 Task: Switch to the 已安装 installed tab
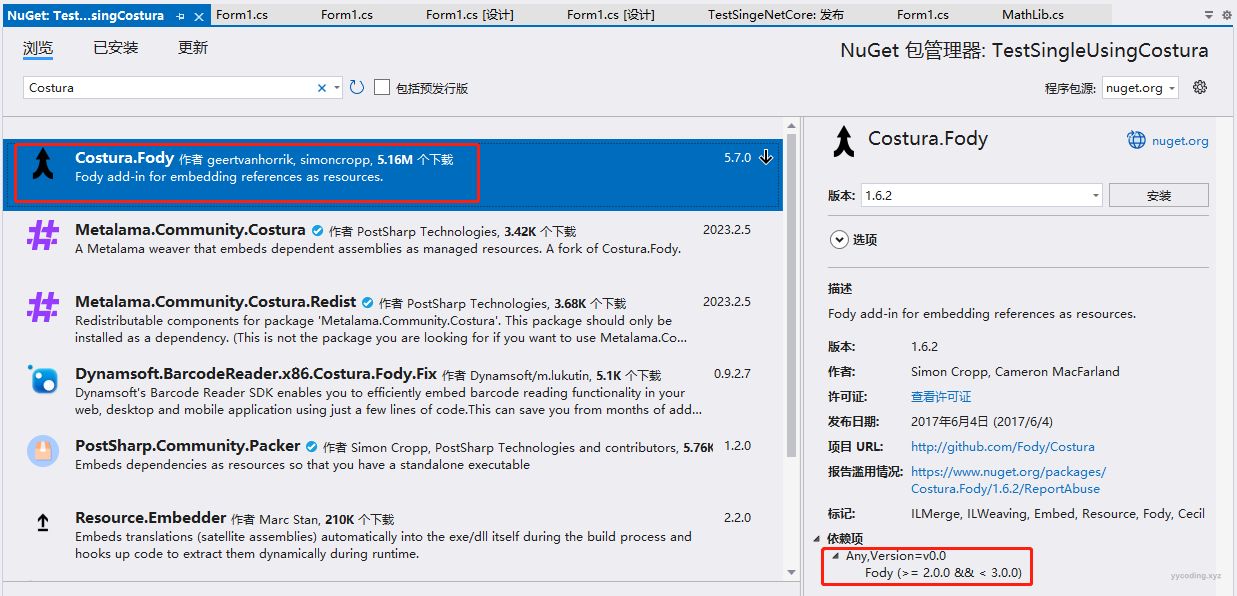(x=116, y=48)
